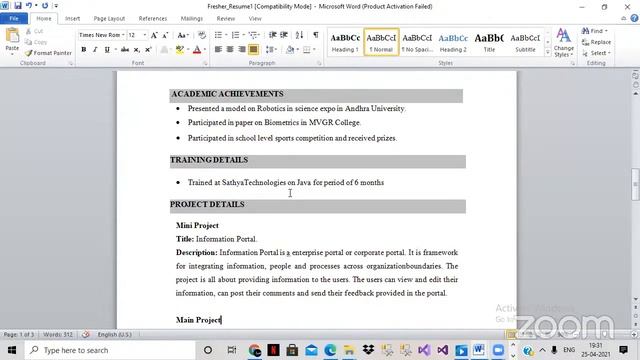Toggle Show/Hide paragraph marks

click(x=316, y=35)
